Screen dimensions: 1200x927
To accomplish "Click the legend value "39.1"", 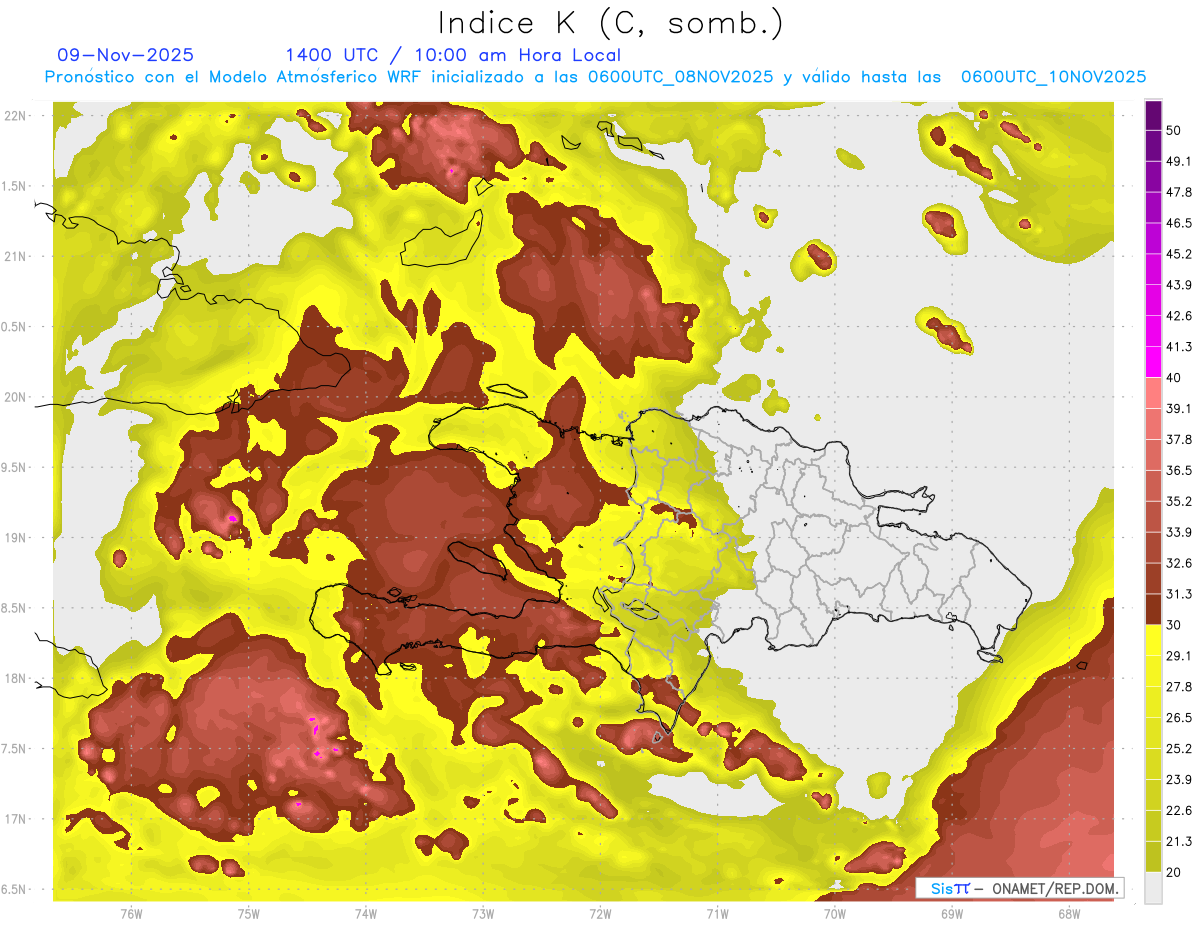I will click(1179, 409).
